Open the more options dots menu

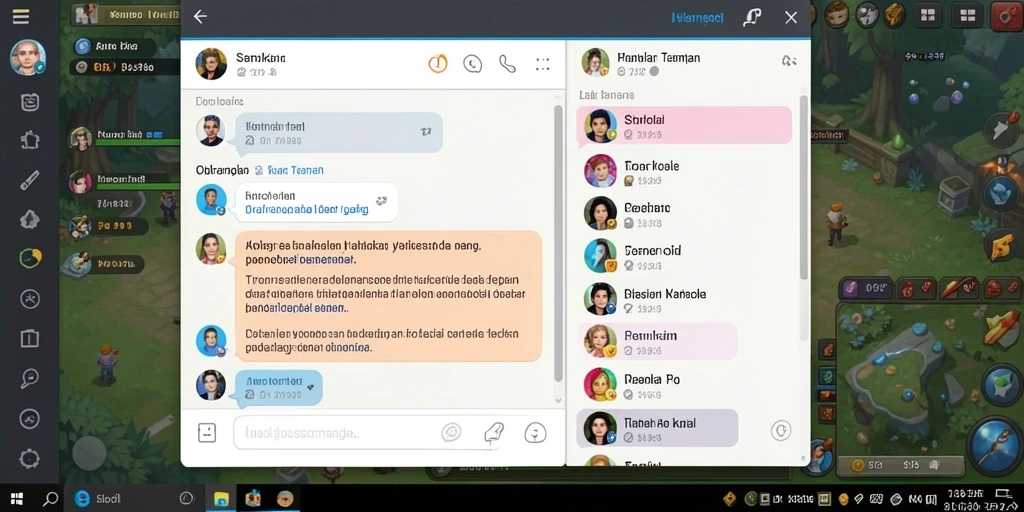coord(543,63)
